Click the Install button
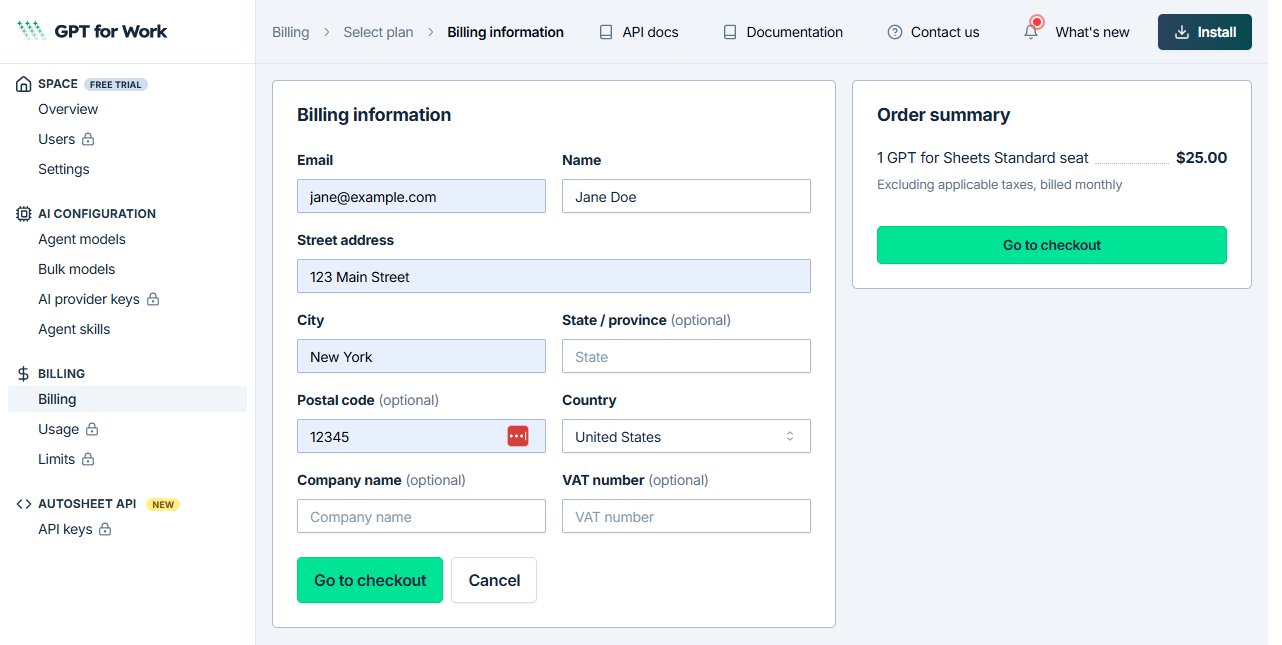 pos(1205,32)
